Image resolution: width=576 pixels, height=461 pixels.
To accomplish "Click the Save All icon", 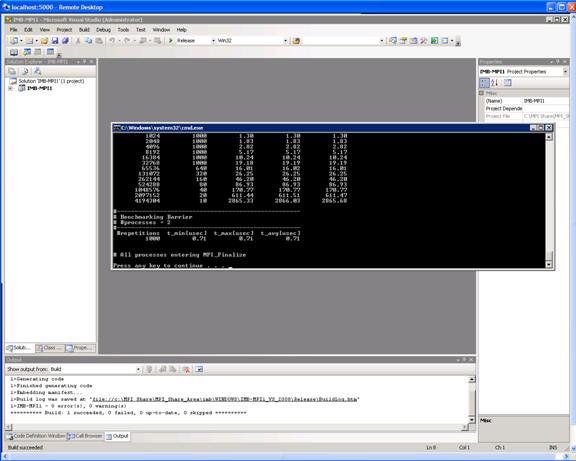I will [x=65, y=40].
